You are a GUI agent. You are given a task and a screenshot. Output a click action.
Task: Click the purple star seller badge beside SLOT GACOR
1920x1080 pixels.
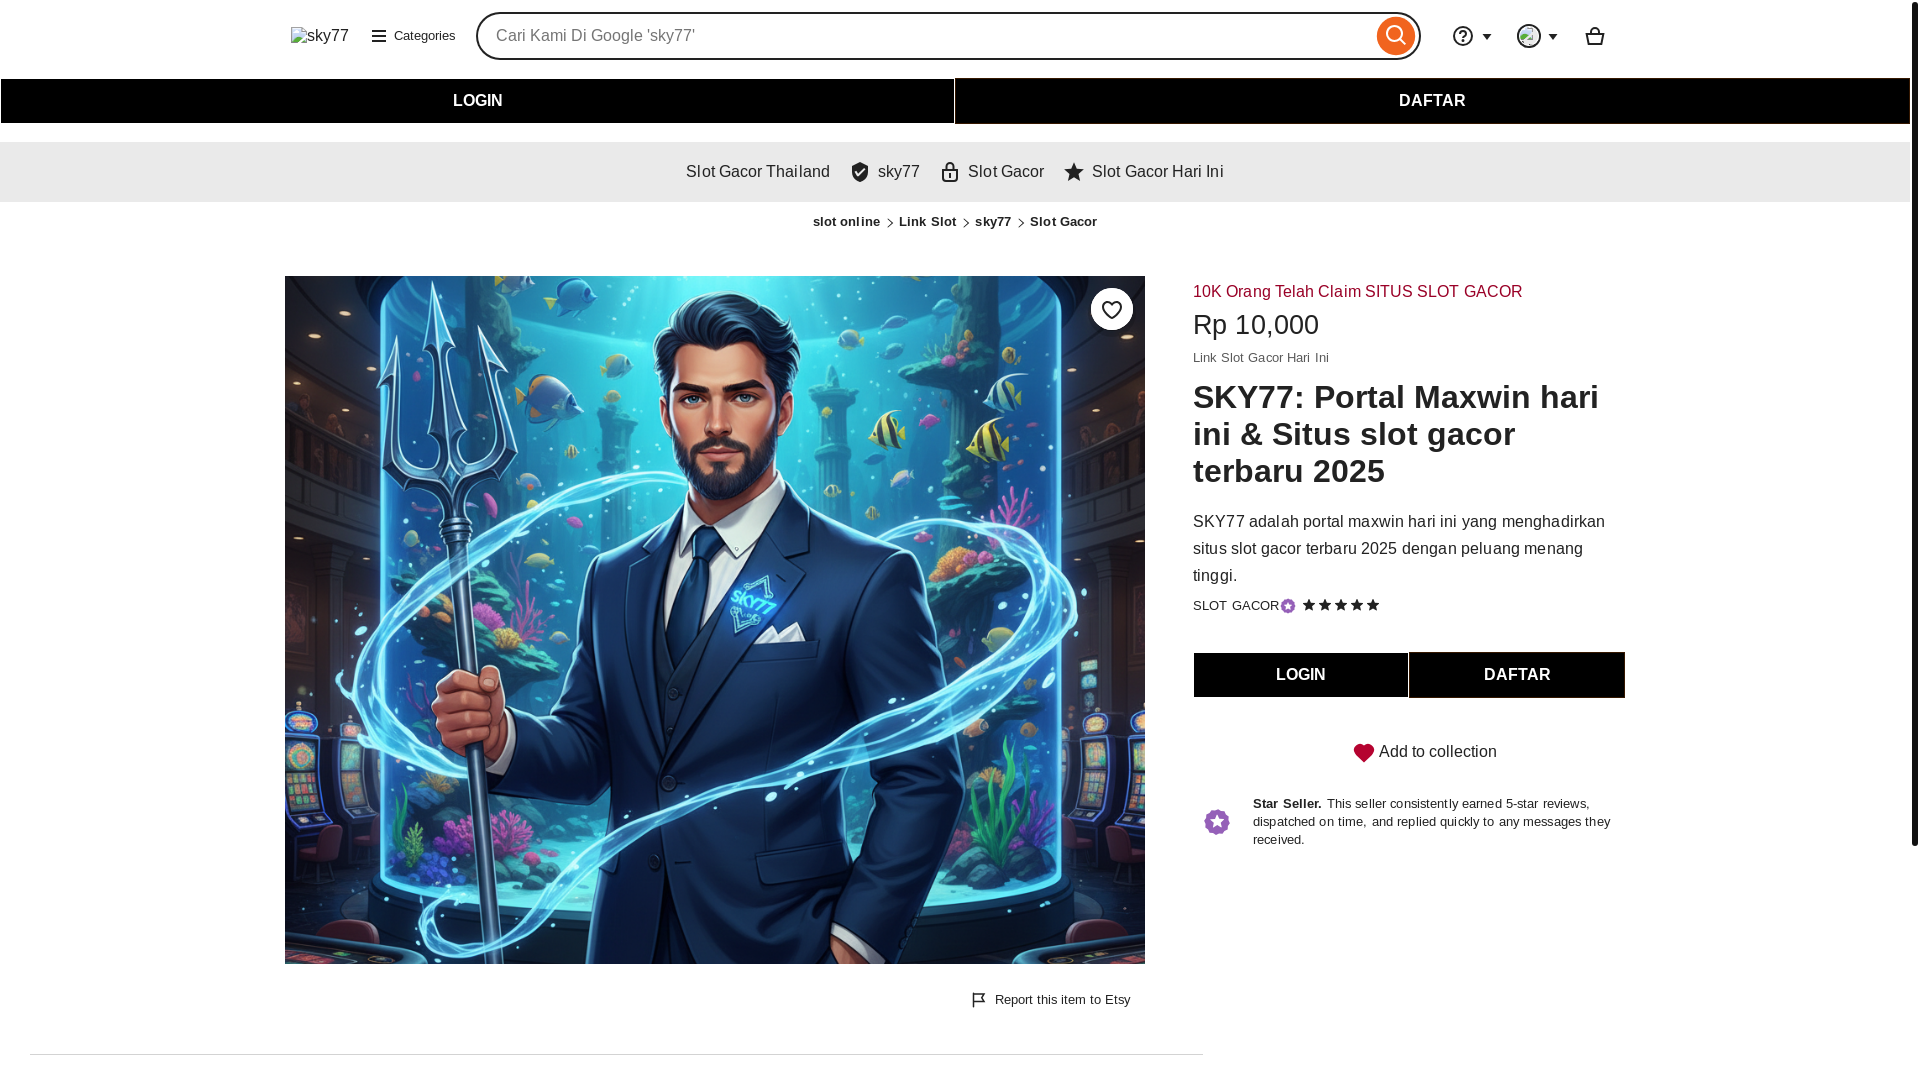(1288, 606)
